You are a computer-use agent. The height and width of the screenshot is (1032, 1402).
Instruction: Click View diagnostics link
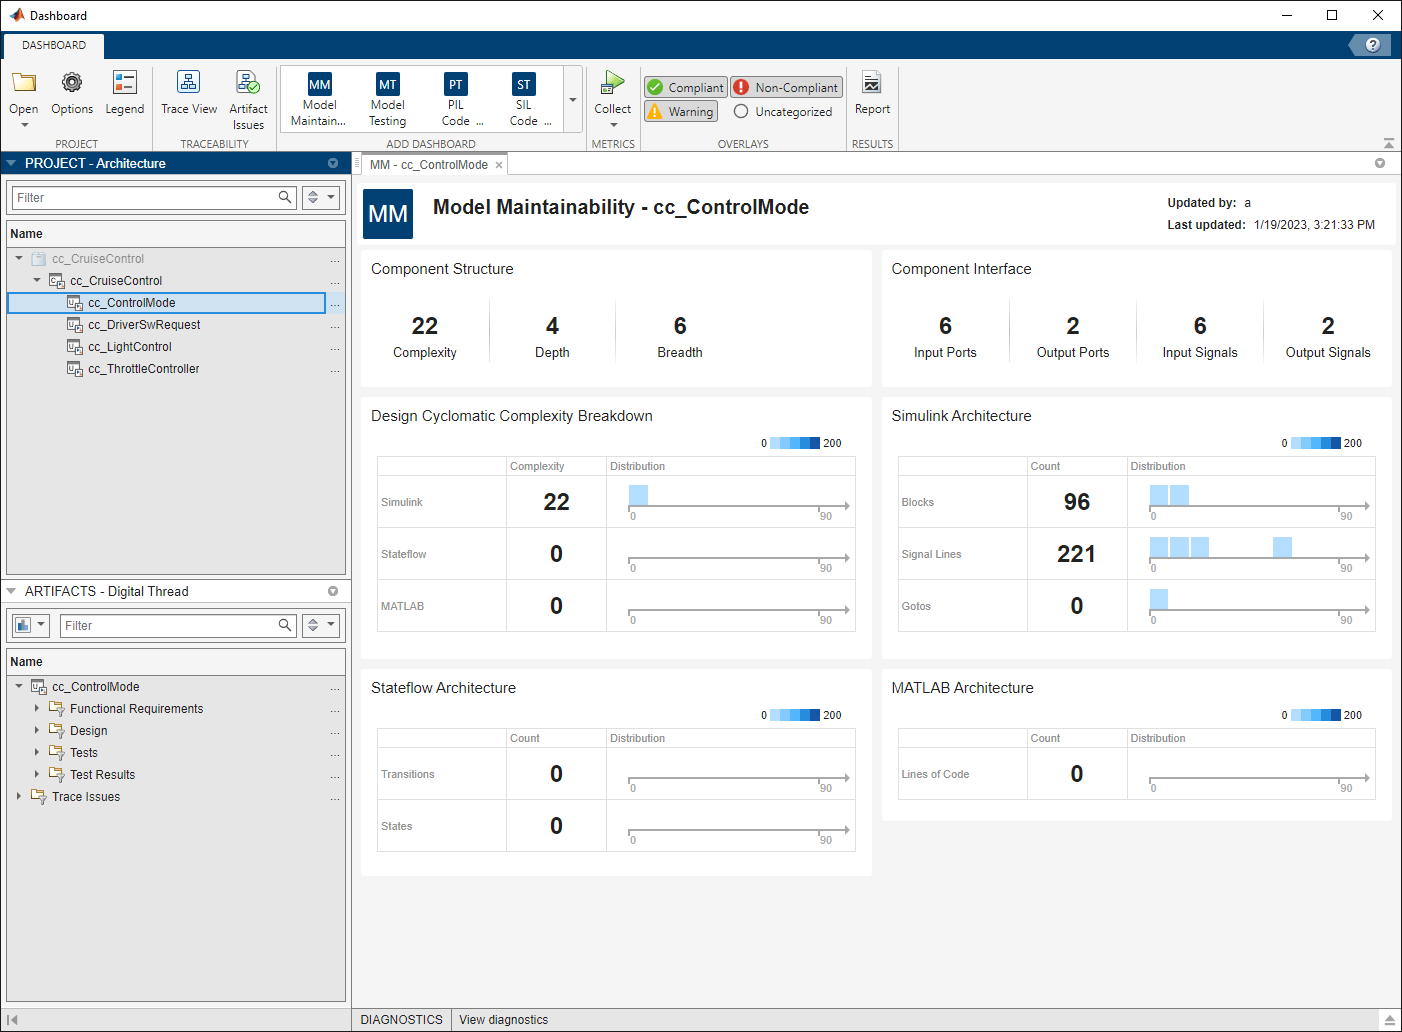click(504, 1020)
